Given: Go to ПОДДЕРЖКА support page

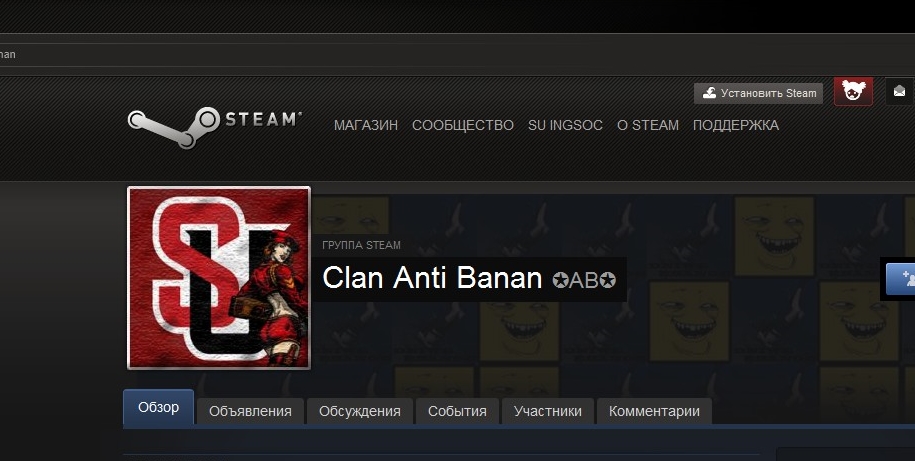Looking at the screenshot, I should pos(735,125).
